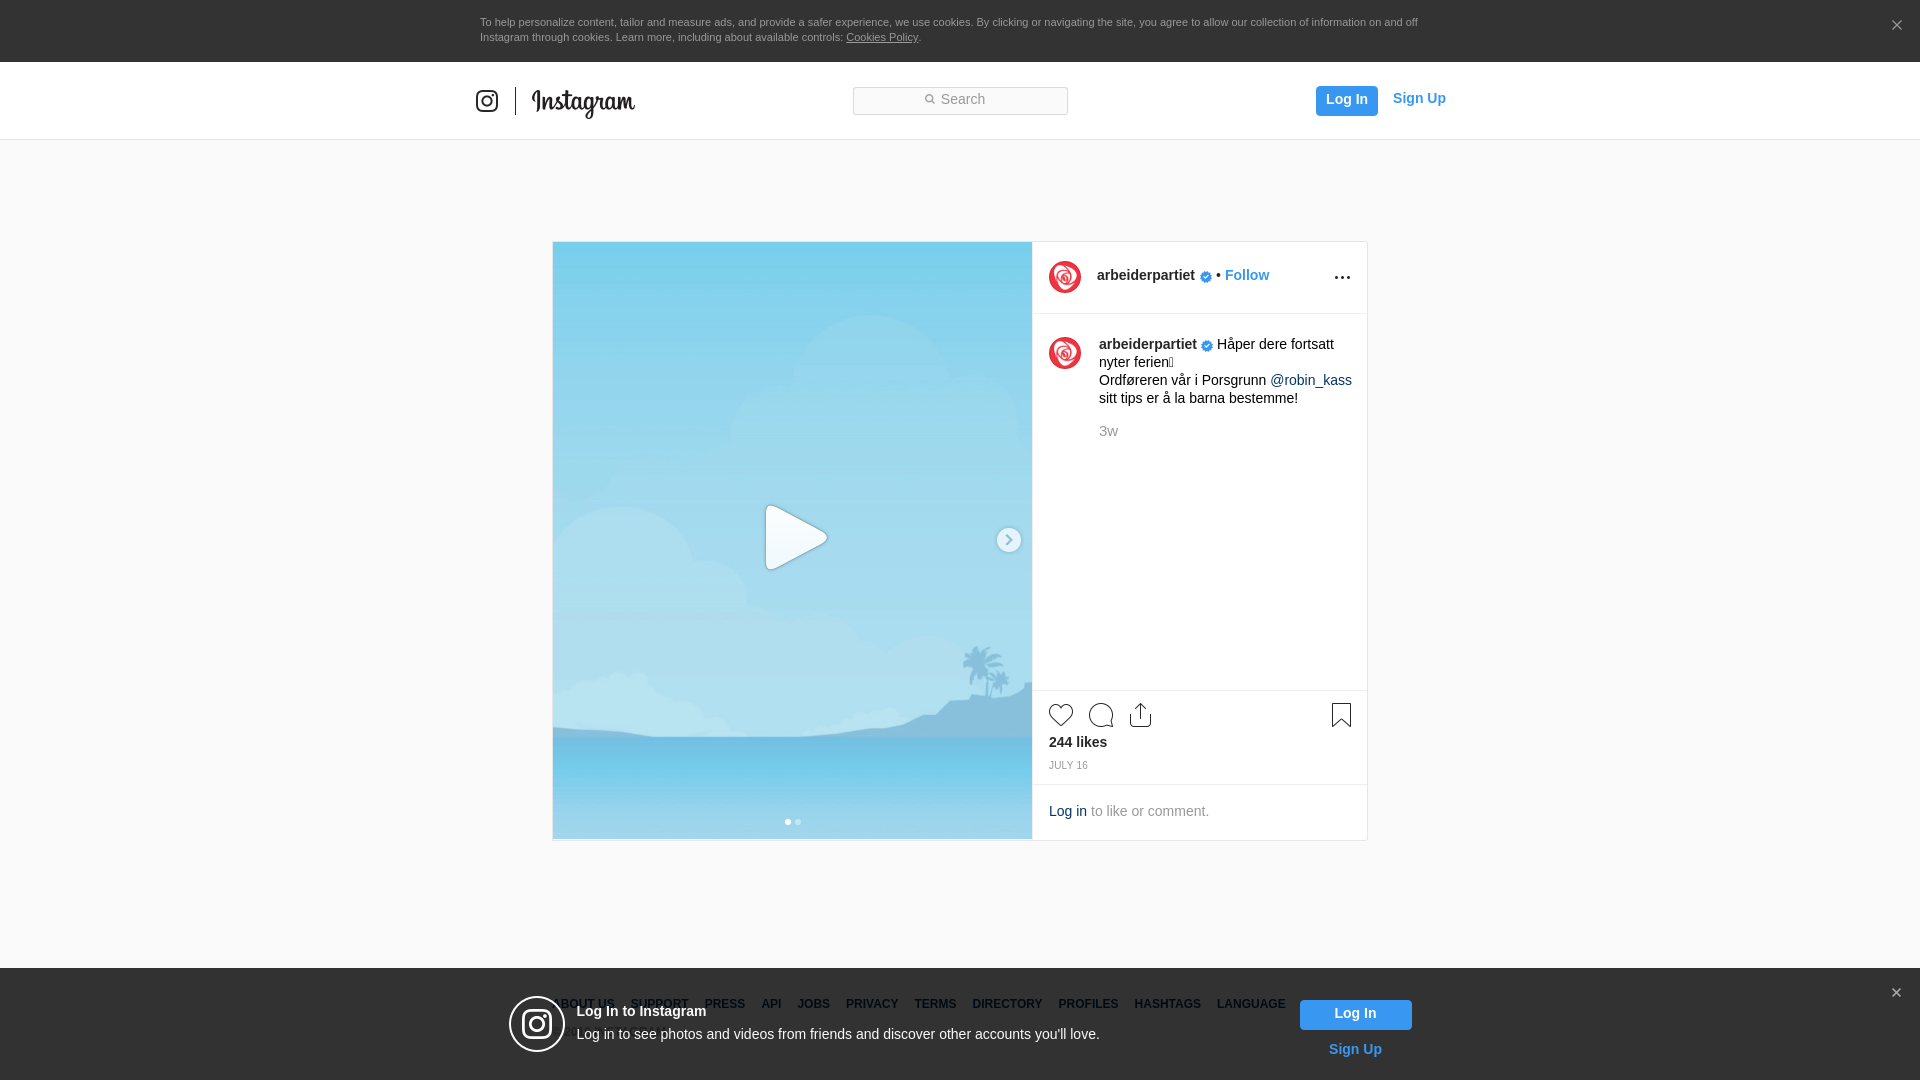Close the Log In to Instagram popup
This screenshot has width=1920, height=1080.
pos(1896,993)
